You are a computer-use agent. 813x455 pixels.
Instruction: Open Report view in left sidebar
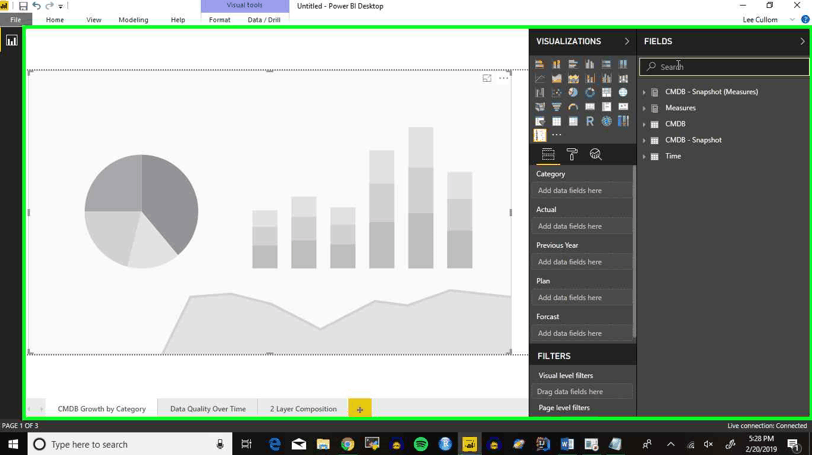11,41
